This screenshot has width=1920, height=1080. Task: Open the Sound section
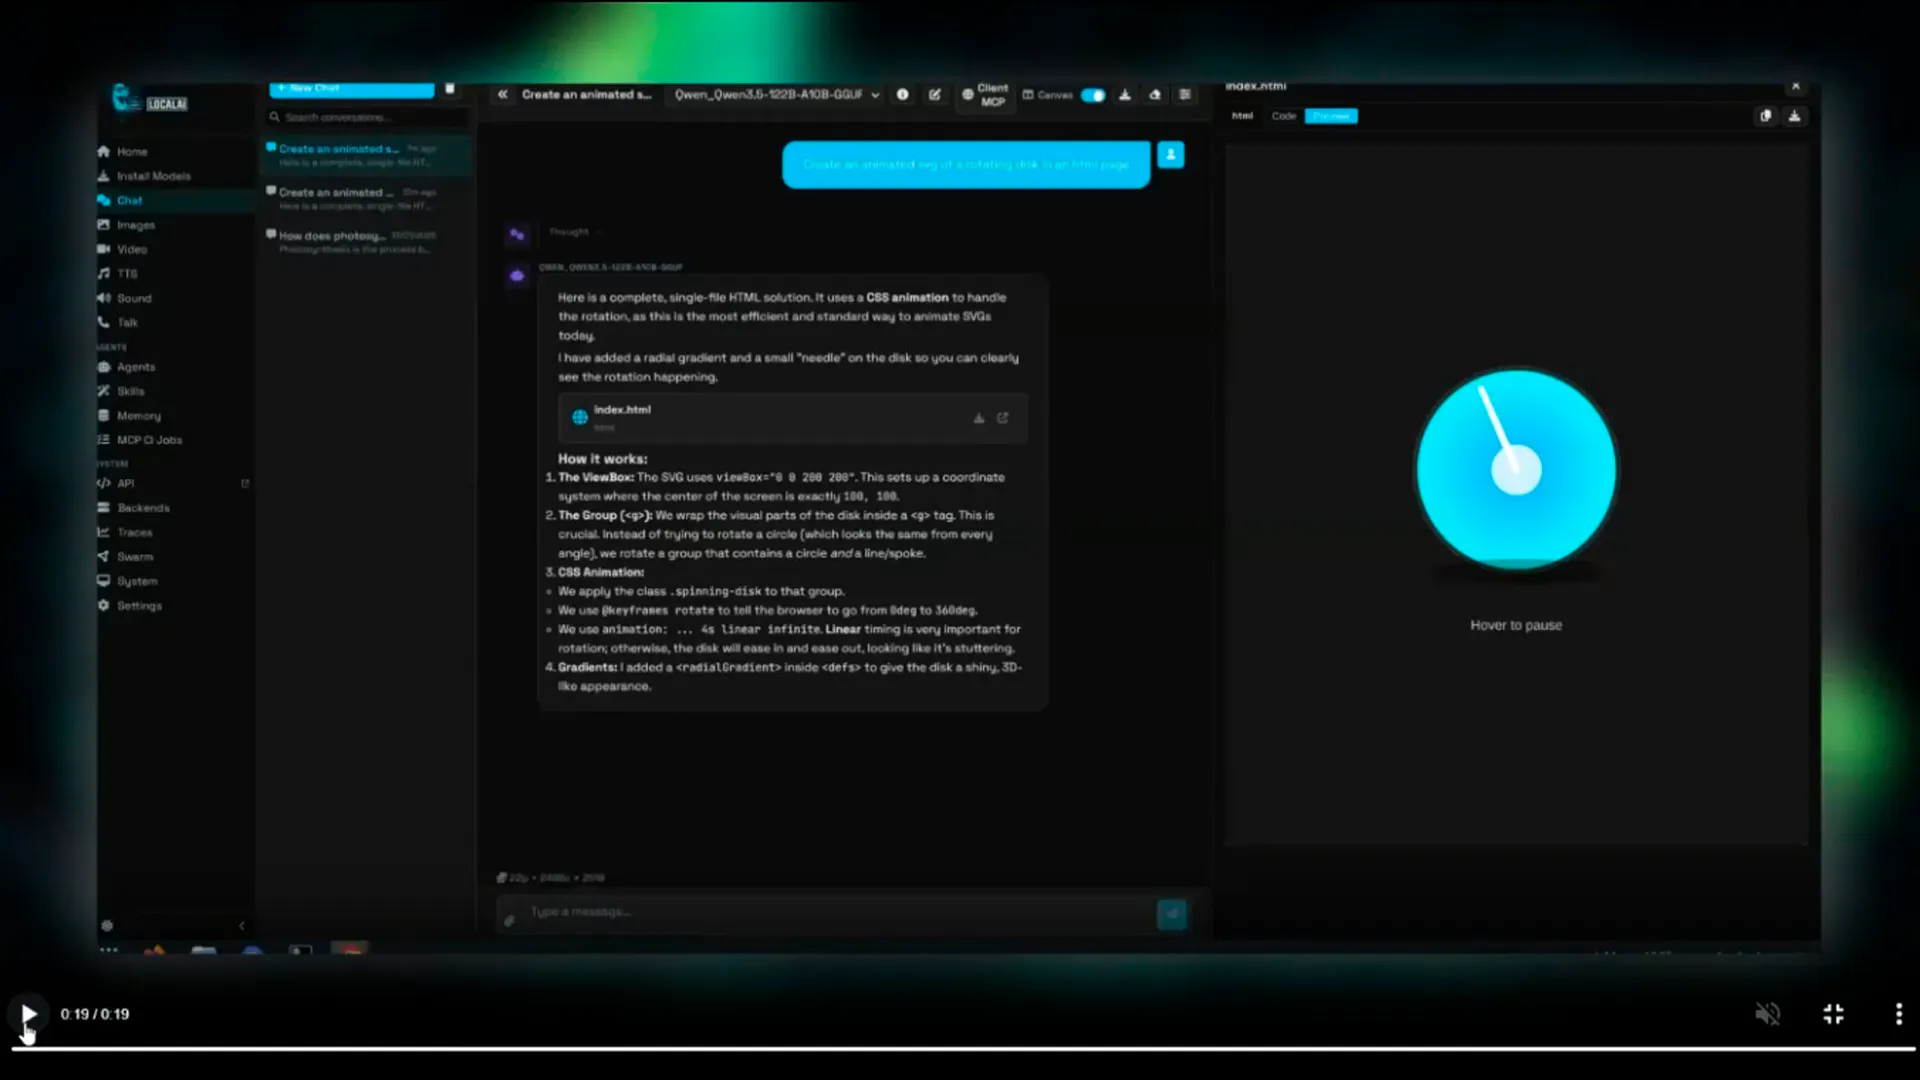[134, 298]
